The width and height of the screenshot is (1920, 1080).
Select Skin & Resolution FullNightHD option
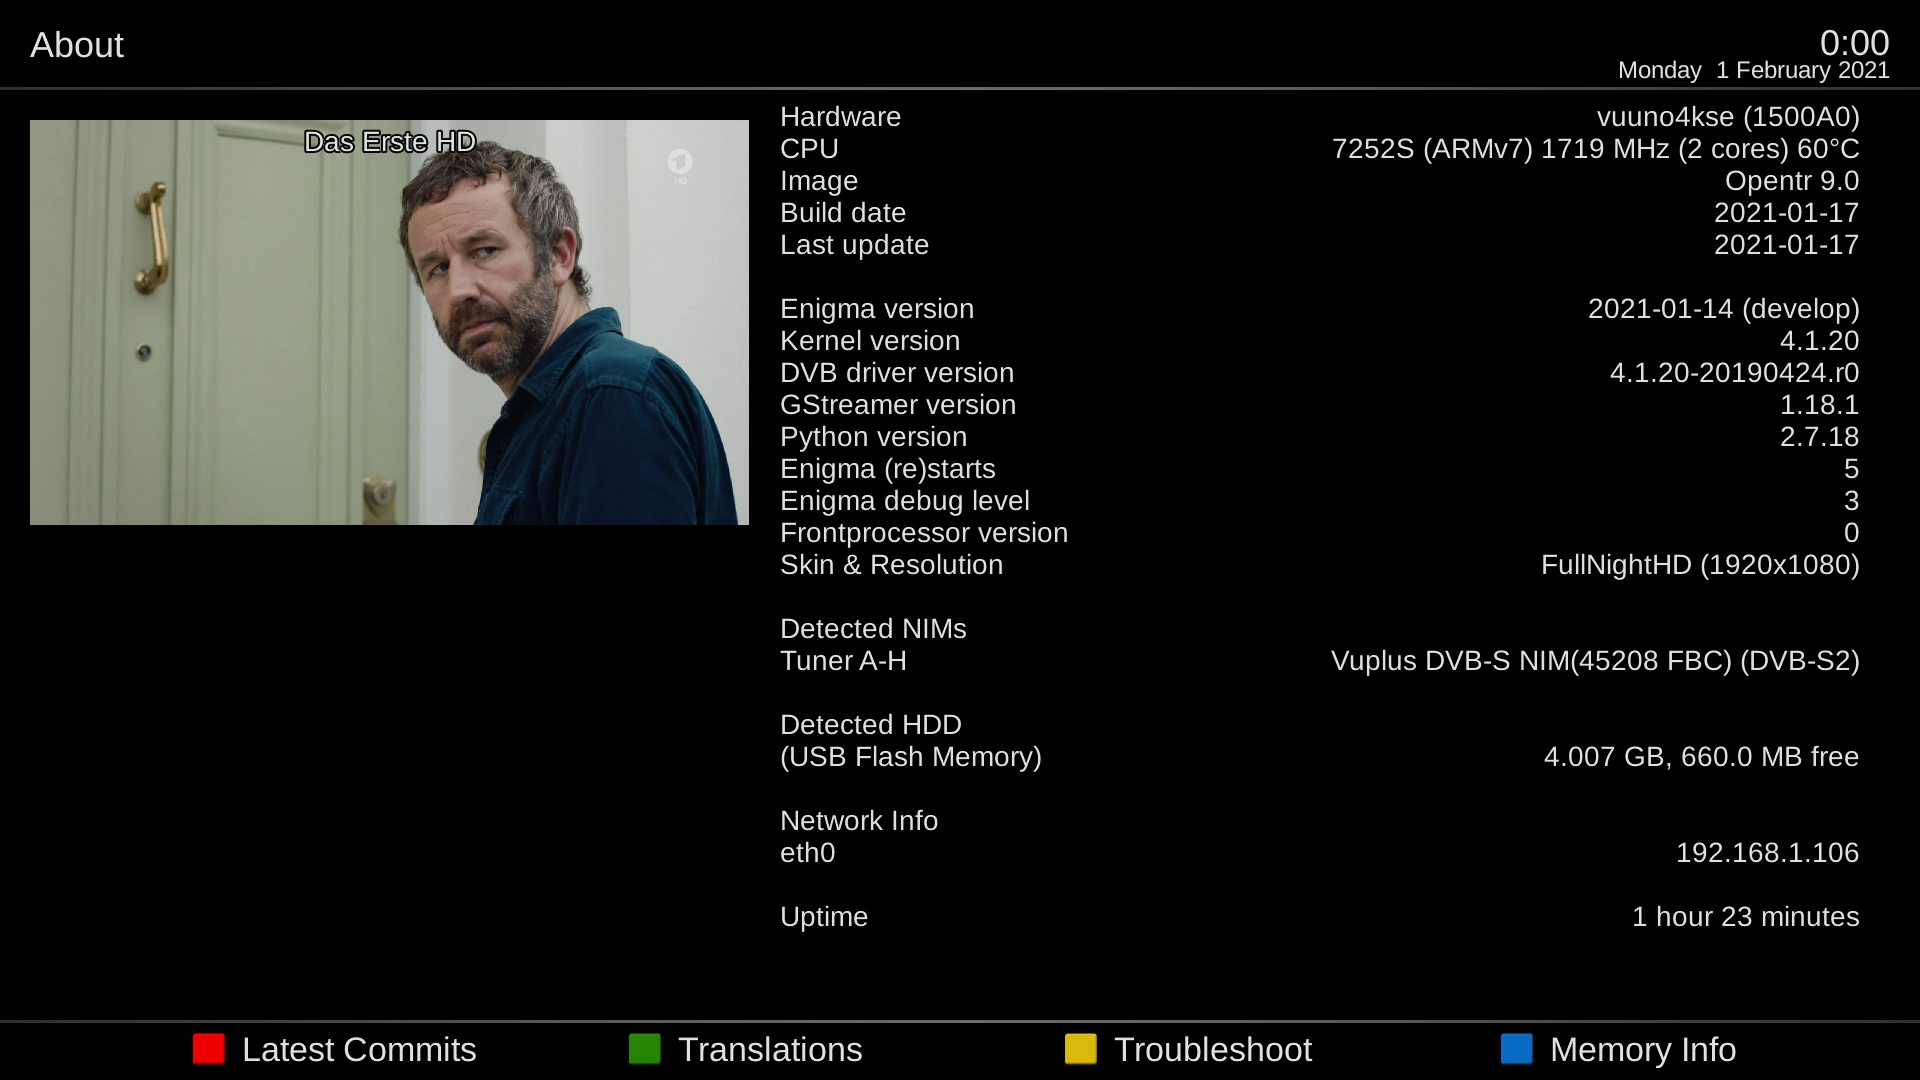1319,564
